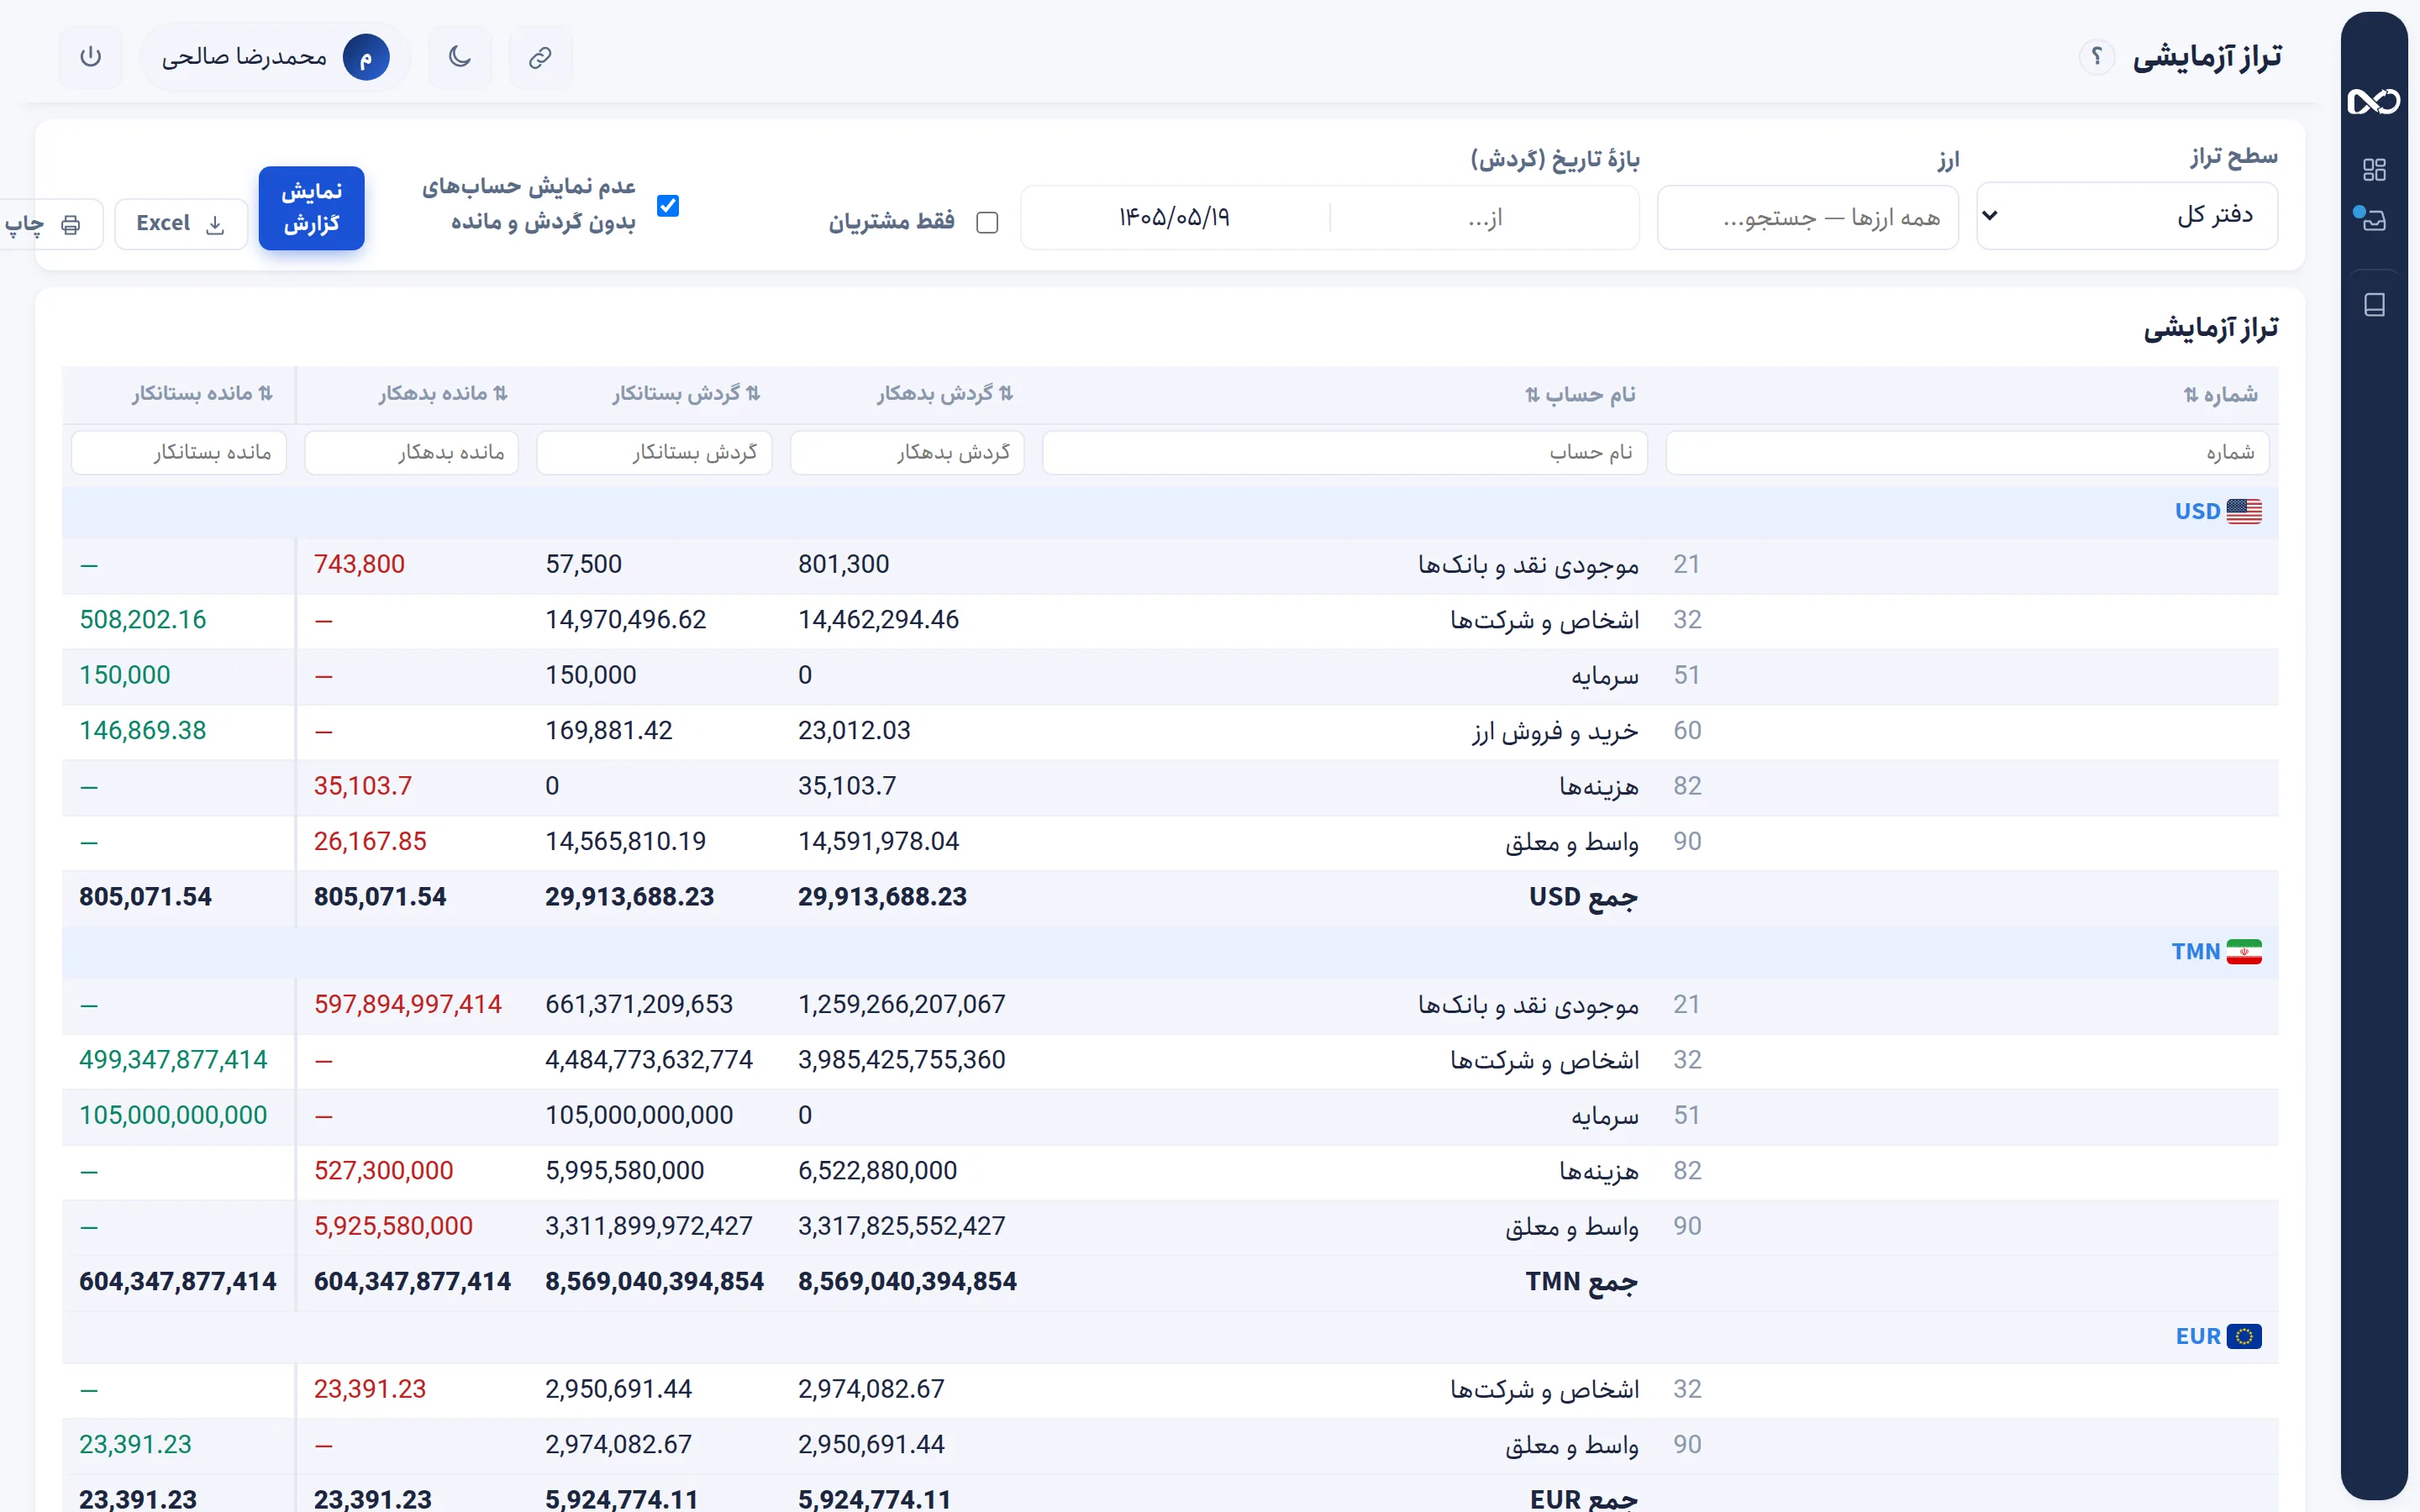The image size is (2420, 1512).
Task: Click خرید و فروش ارز account
Action: pos(1555,730)
